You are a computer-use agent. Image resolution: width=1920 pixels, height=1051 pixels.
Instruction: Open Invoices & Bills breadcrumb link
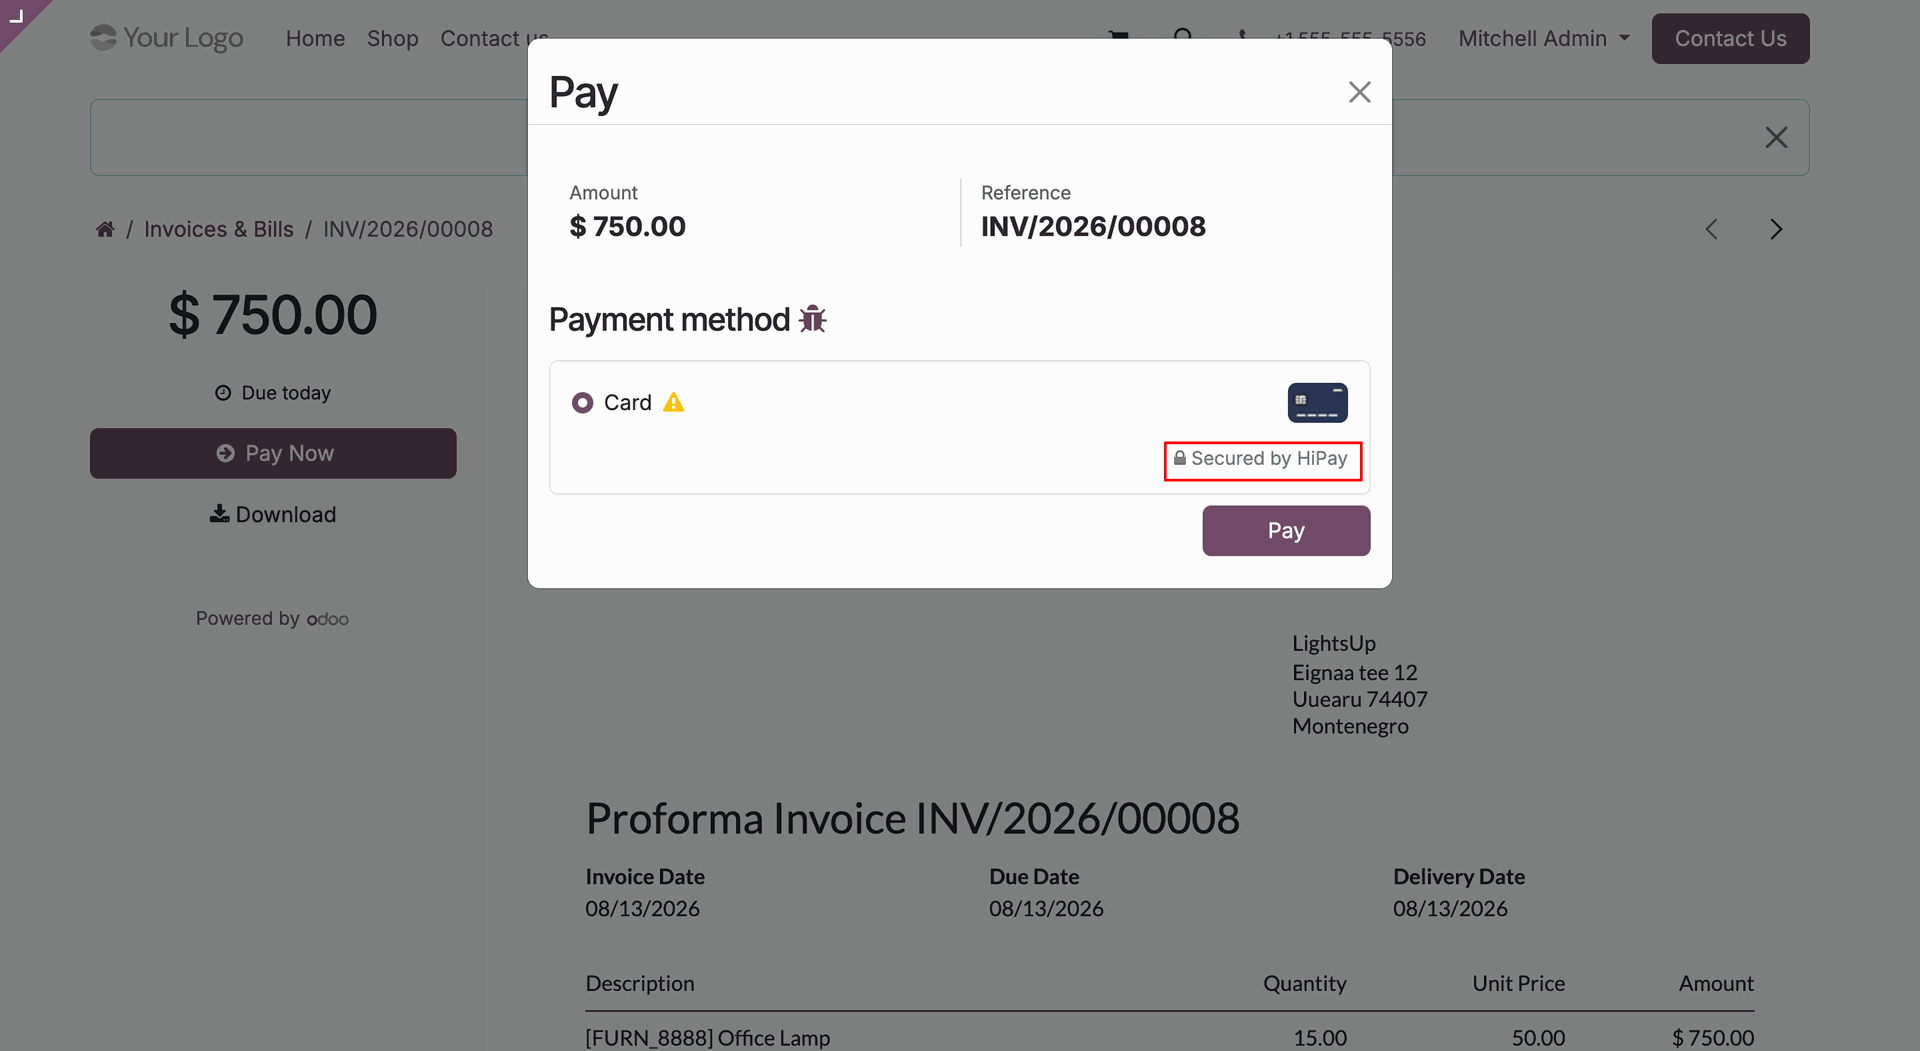pos(219,229)
